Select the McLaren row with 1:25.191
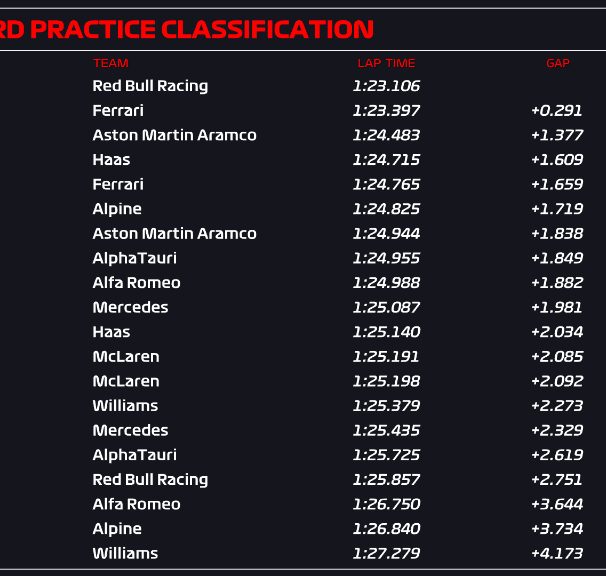Viewport: 606px width, 576px height. click(303, 356)
